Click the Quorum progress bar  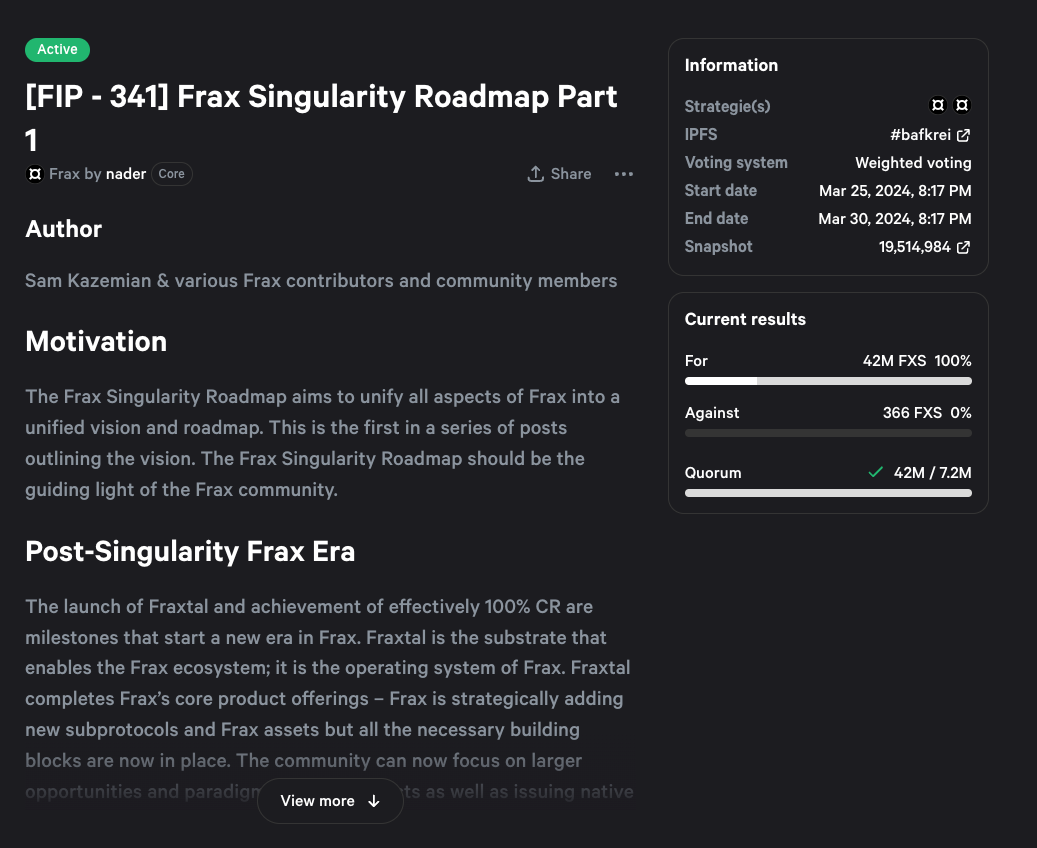point(827,493)
